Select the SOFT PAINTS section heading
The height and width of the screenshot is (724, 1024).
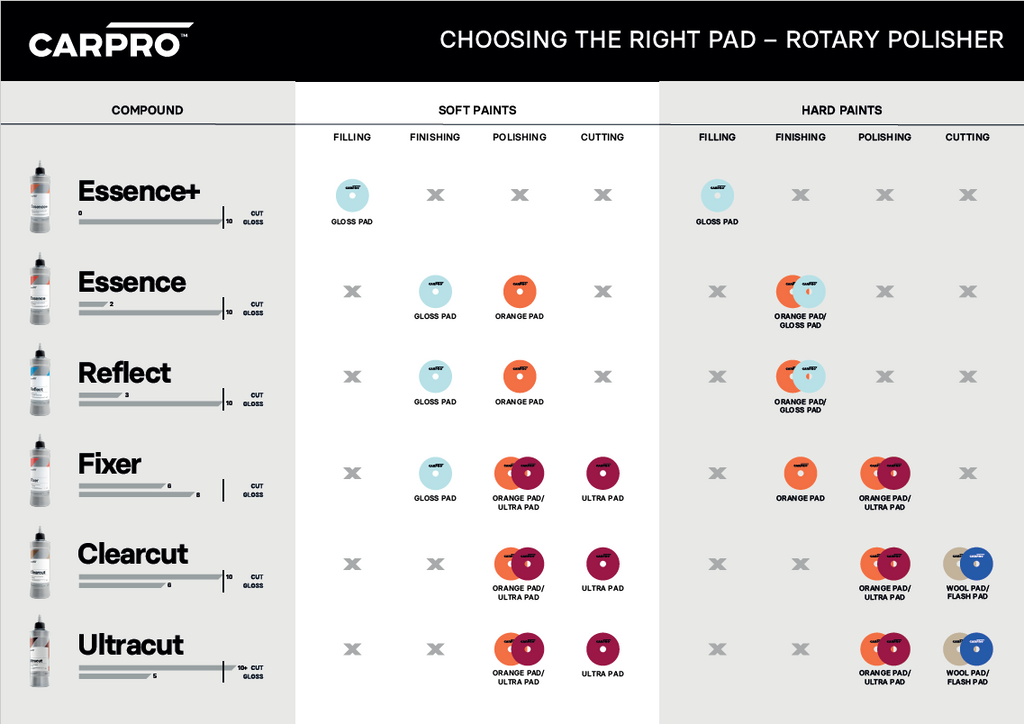[x=477, y=110]
